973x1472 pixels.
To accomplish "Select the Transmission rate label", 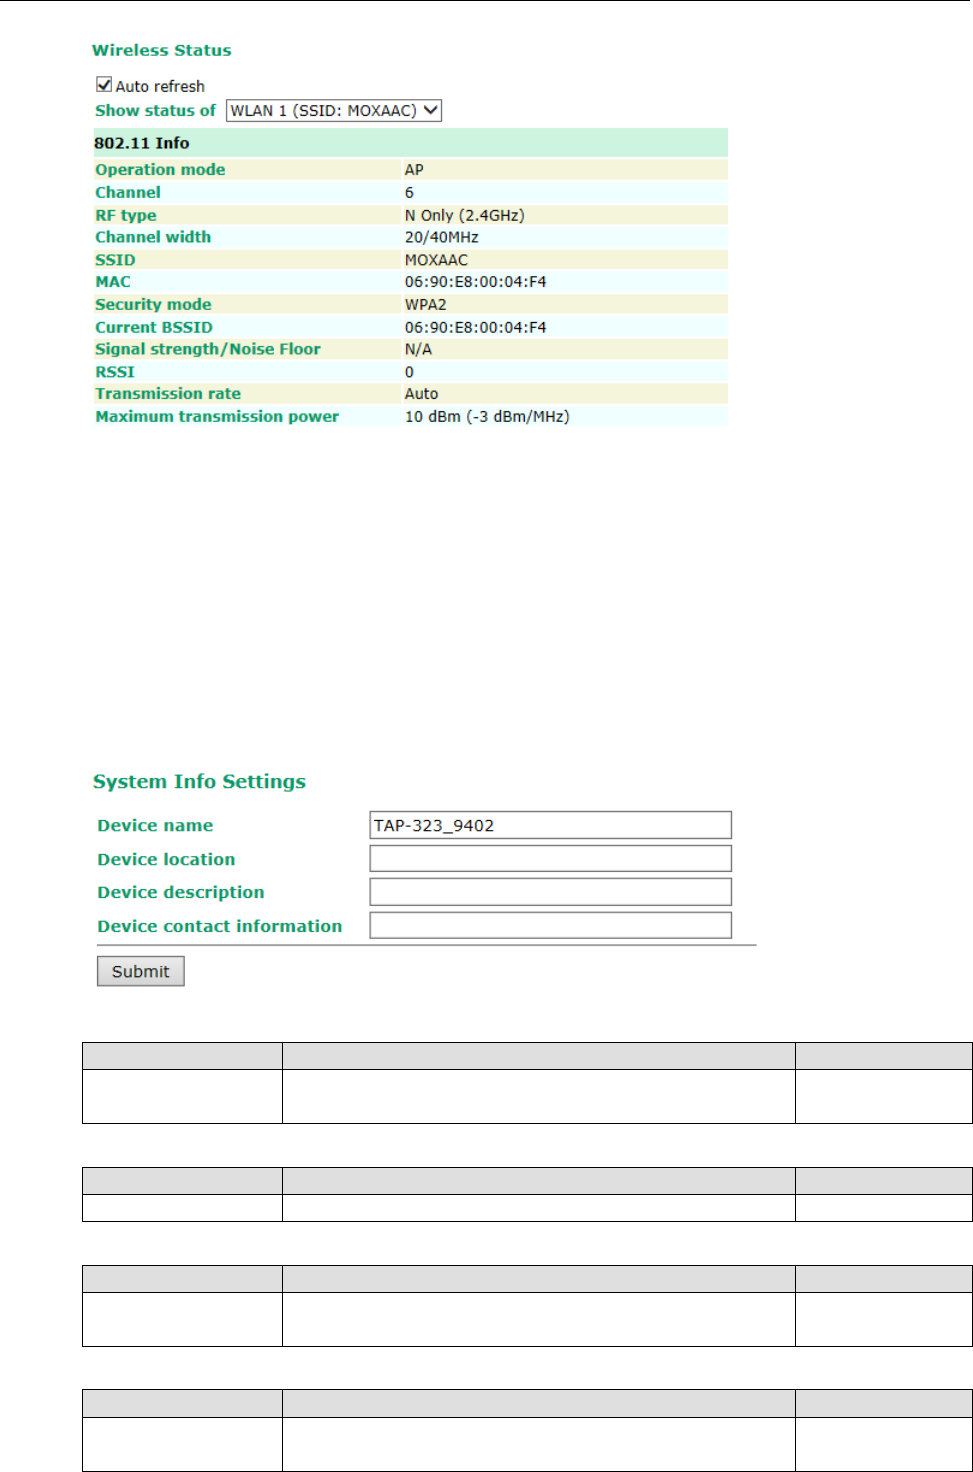I will (168, 394).
